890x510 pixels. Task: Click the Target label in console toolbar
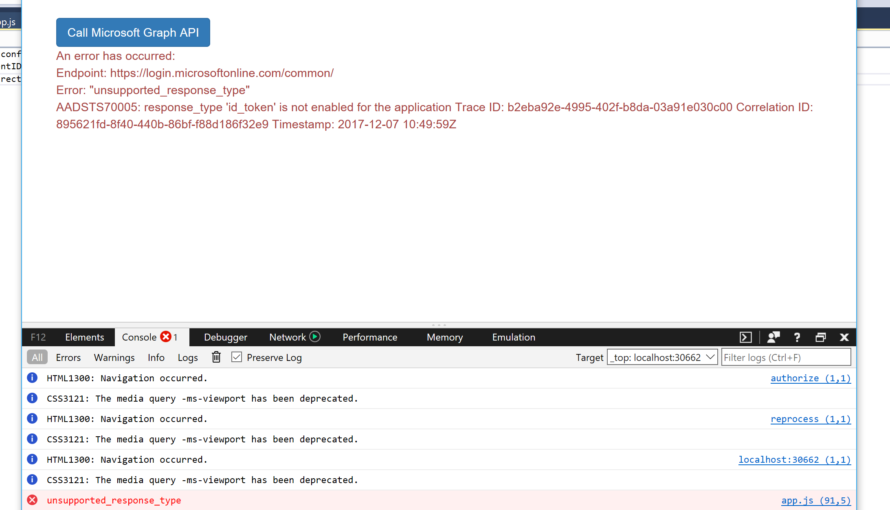click(x=589, y=357)
